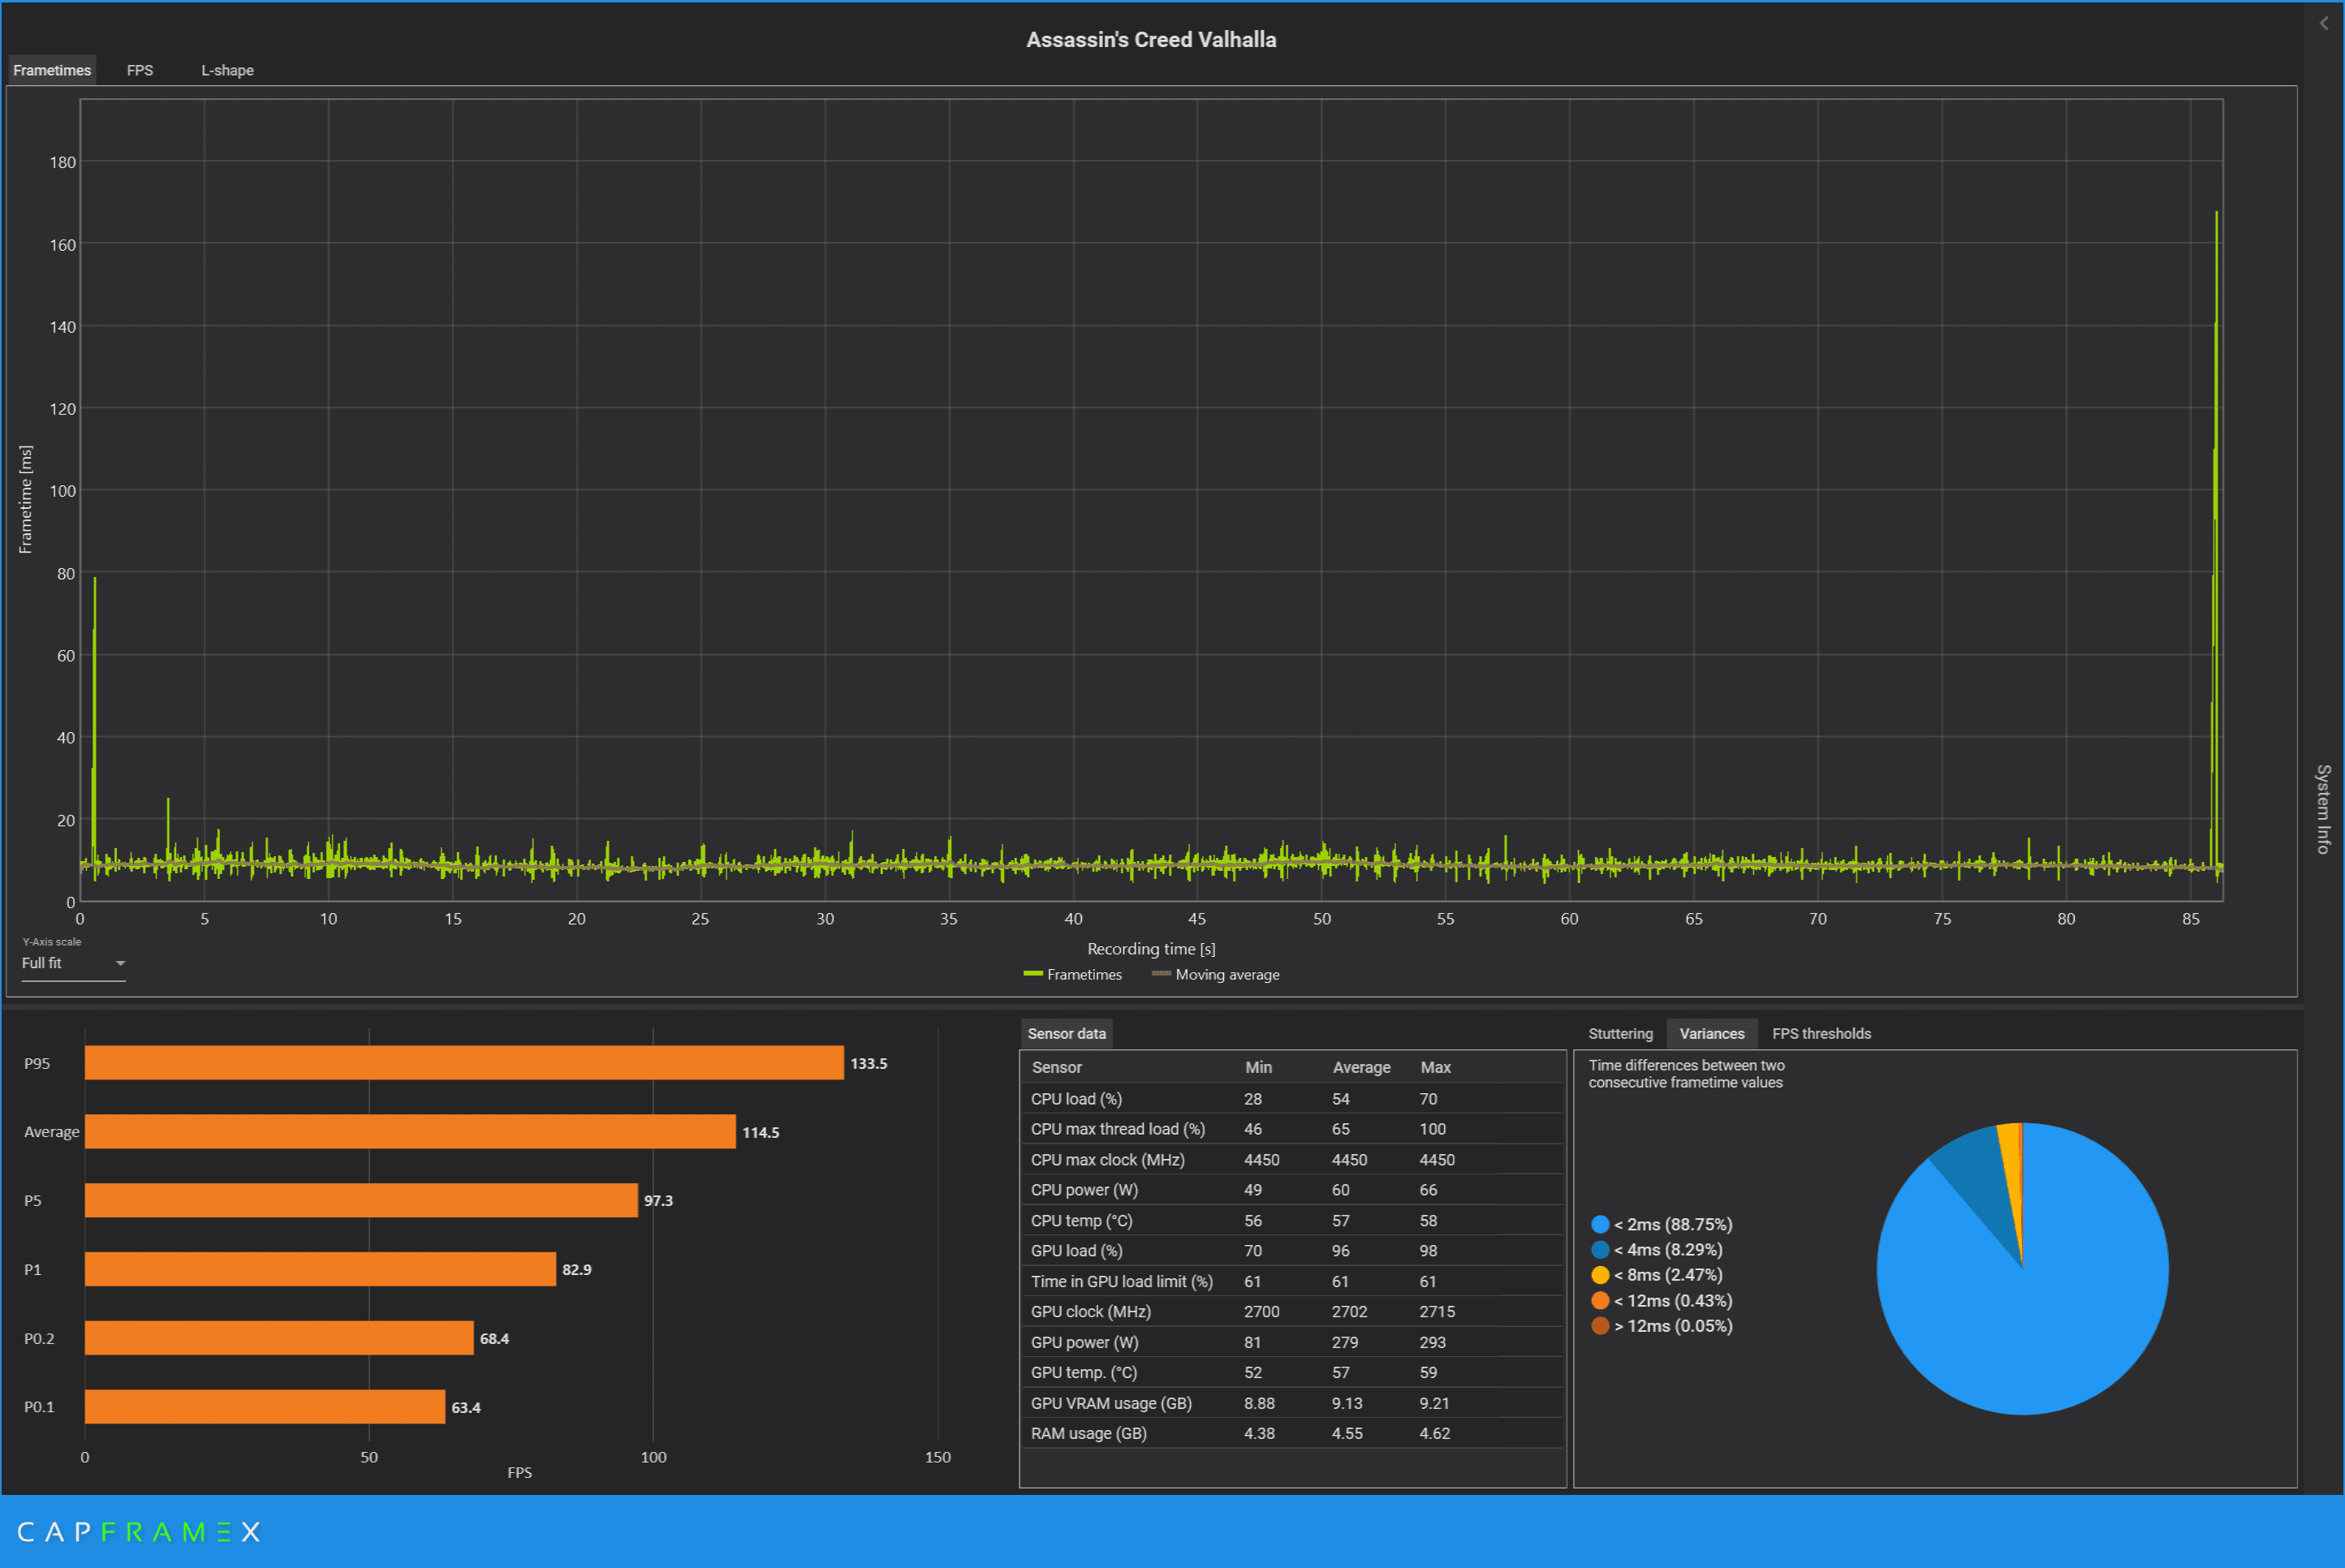Viewport: 2345px width, 1568px height.
Task: Click the Average column header in sensor table
Action: (x=1361, y=1067)
